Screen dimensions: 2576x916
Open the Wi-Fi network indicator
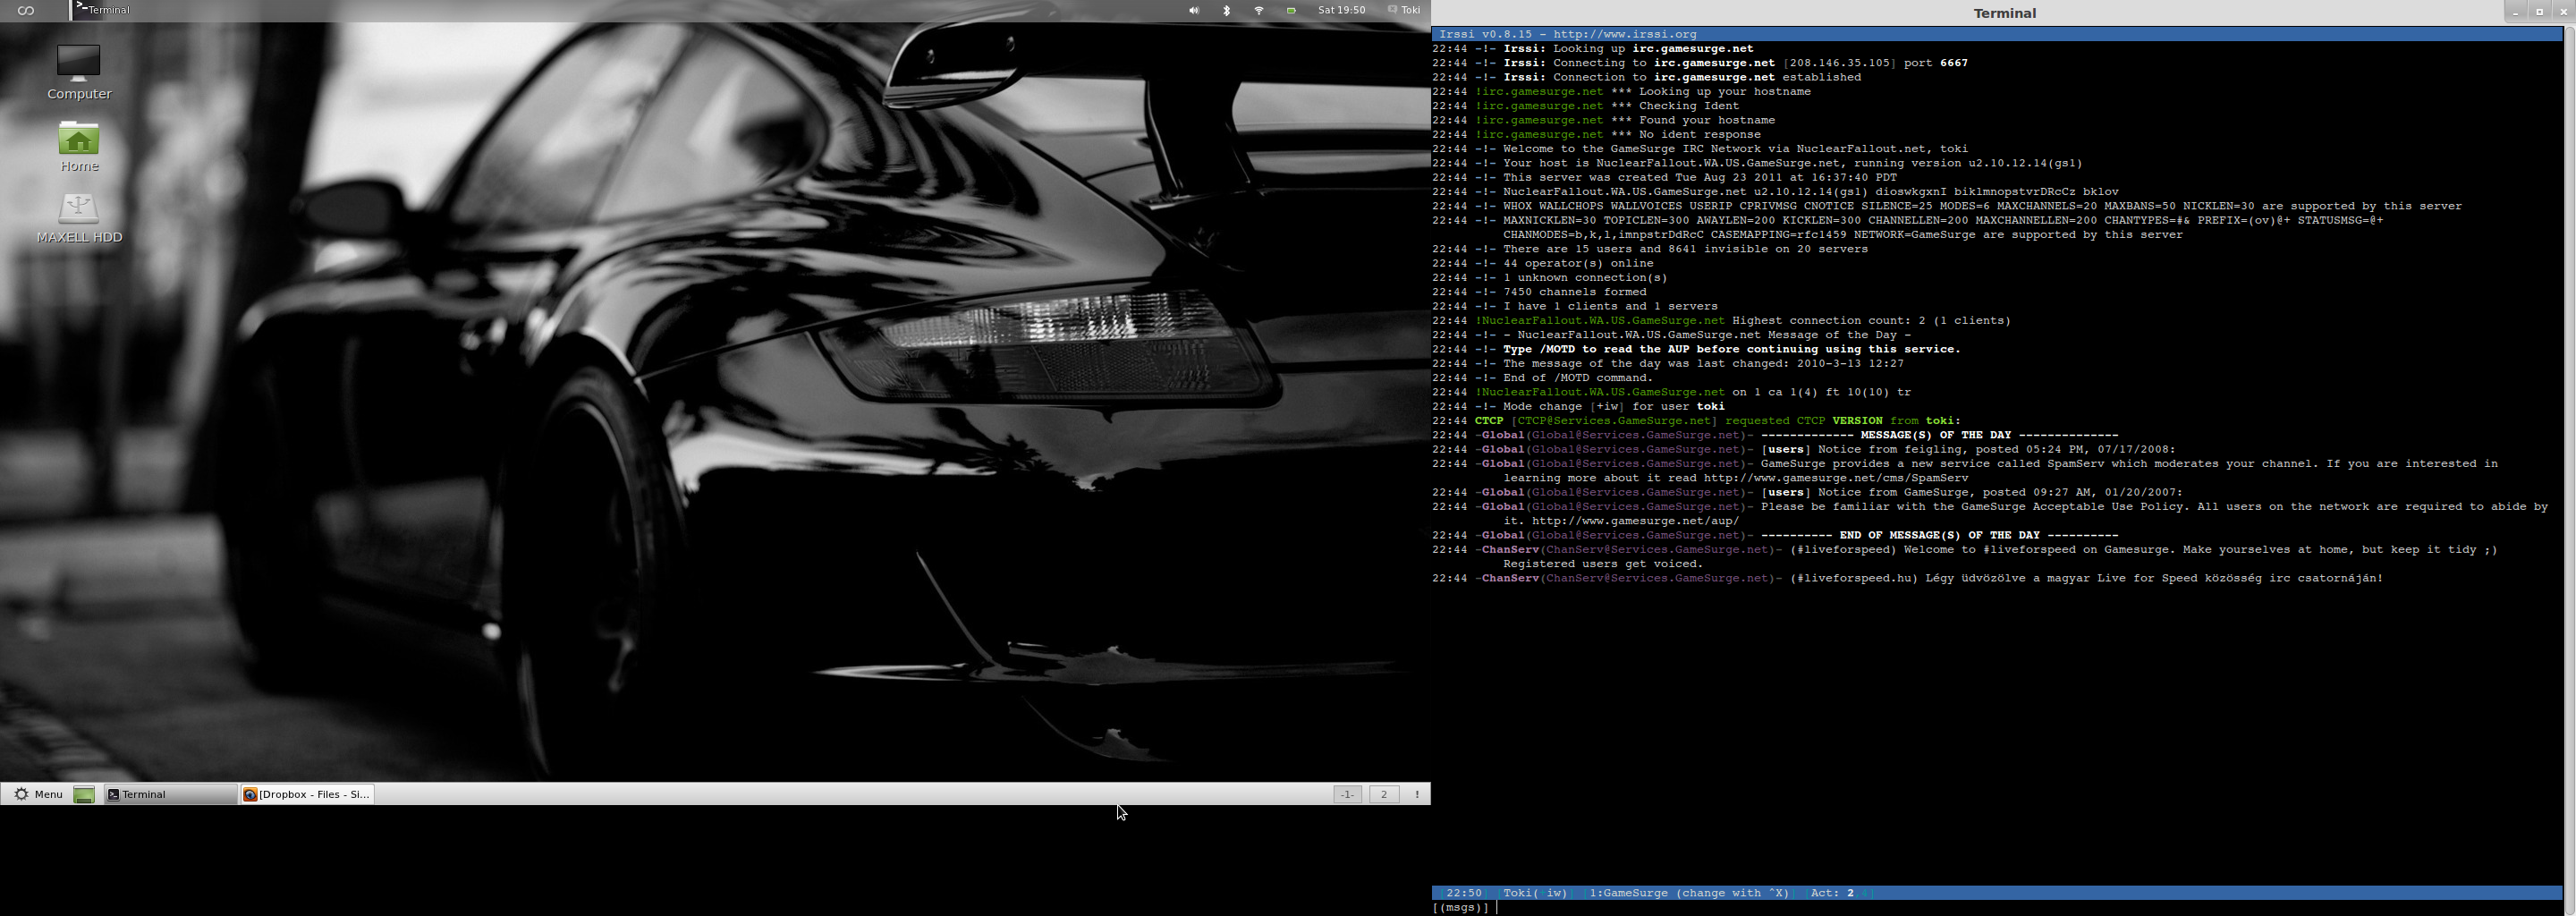click(1259, 10)
